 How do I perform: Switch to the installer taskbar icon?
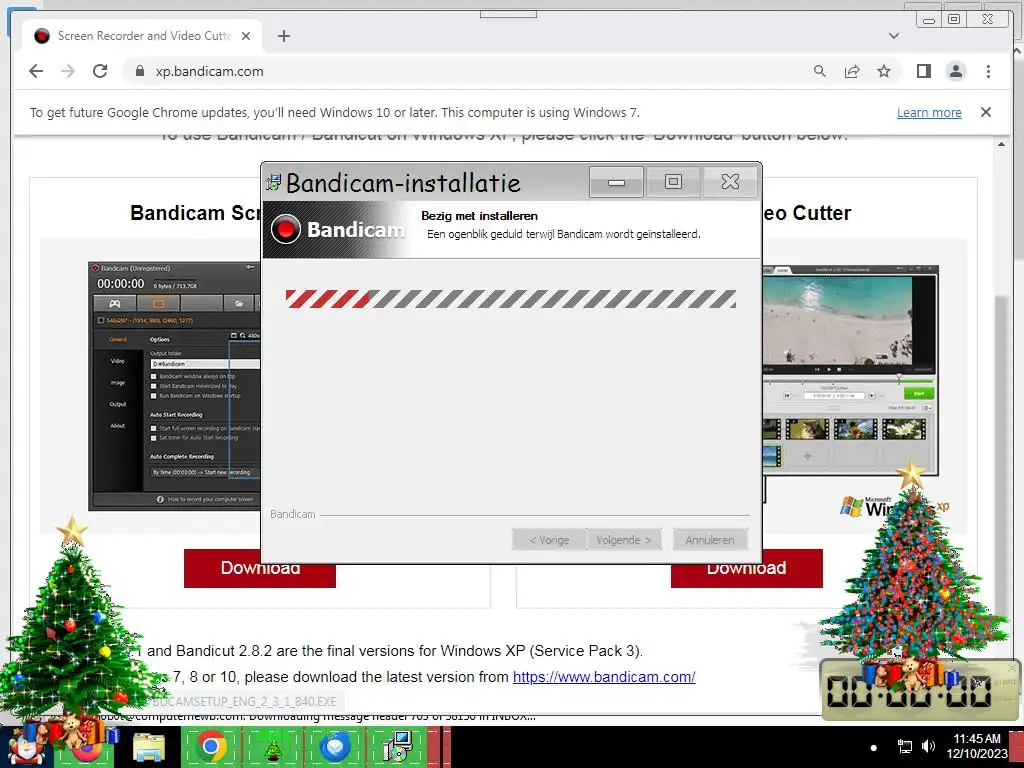point(396,747)
